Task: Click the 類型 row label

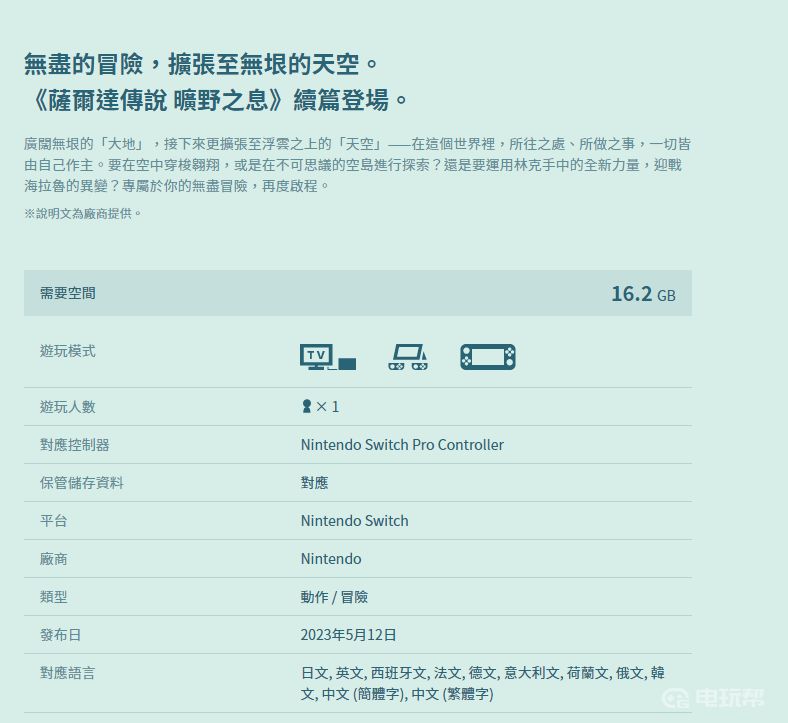Action: (54, 597)
